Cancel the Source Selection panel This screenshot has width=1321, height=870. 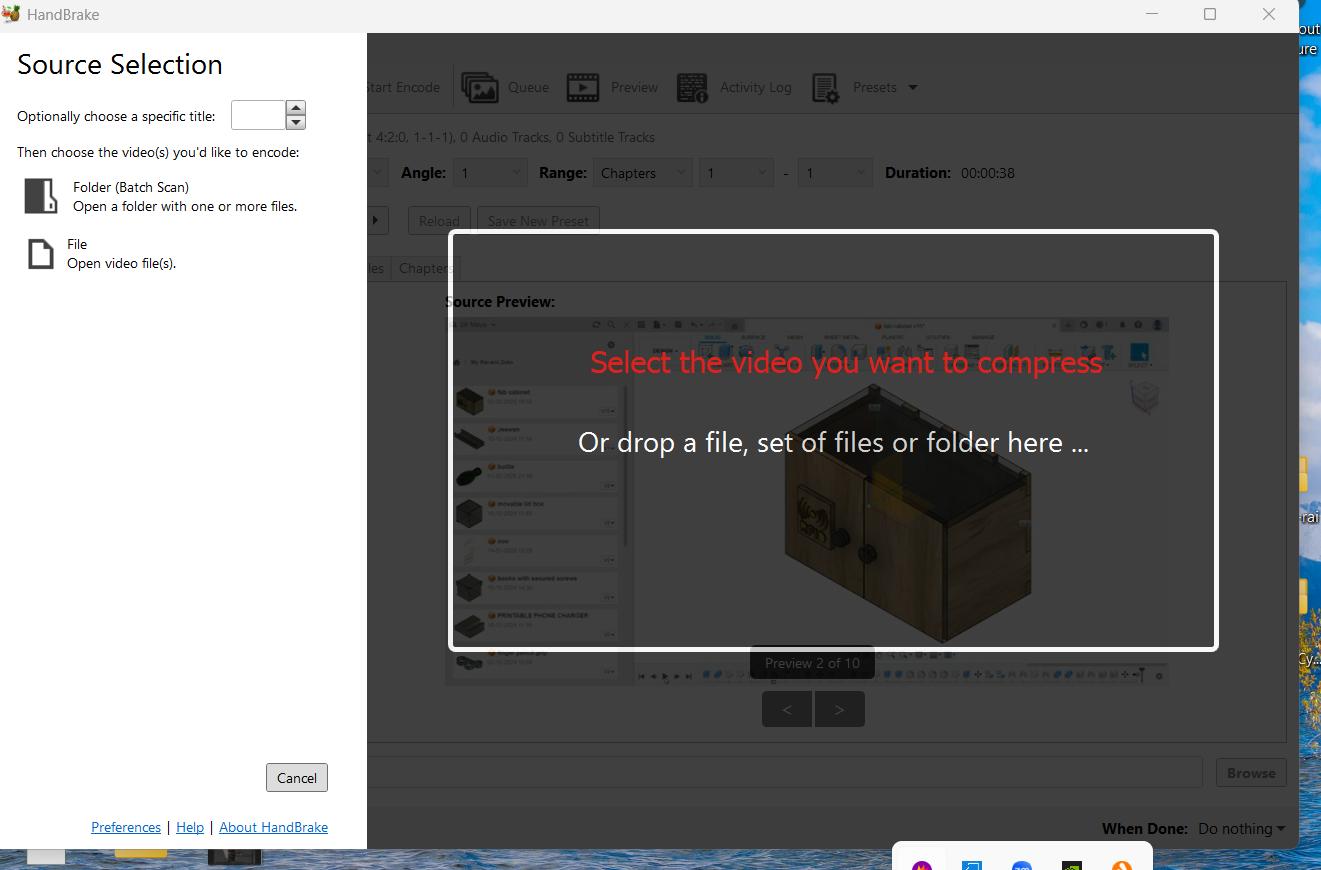297,778
